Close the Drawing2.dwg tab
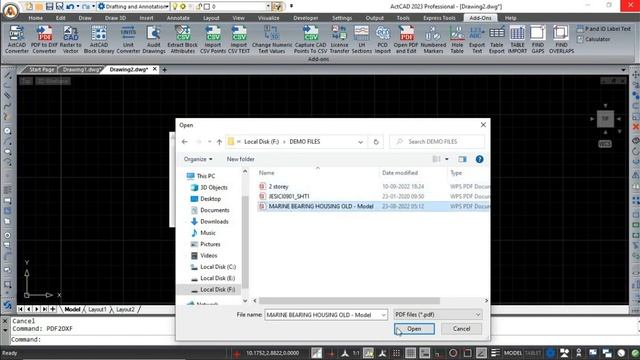This screenshot has height=360, width=640. [155, 69]
